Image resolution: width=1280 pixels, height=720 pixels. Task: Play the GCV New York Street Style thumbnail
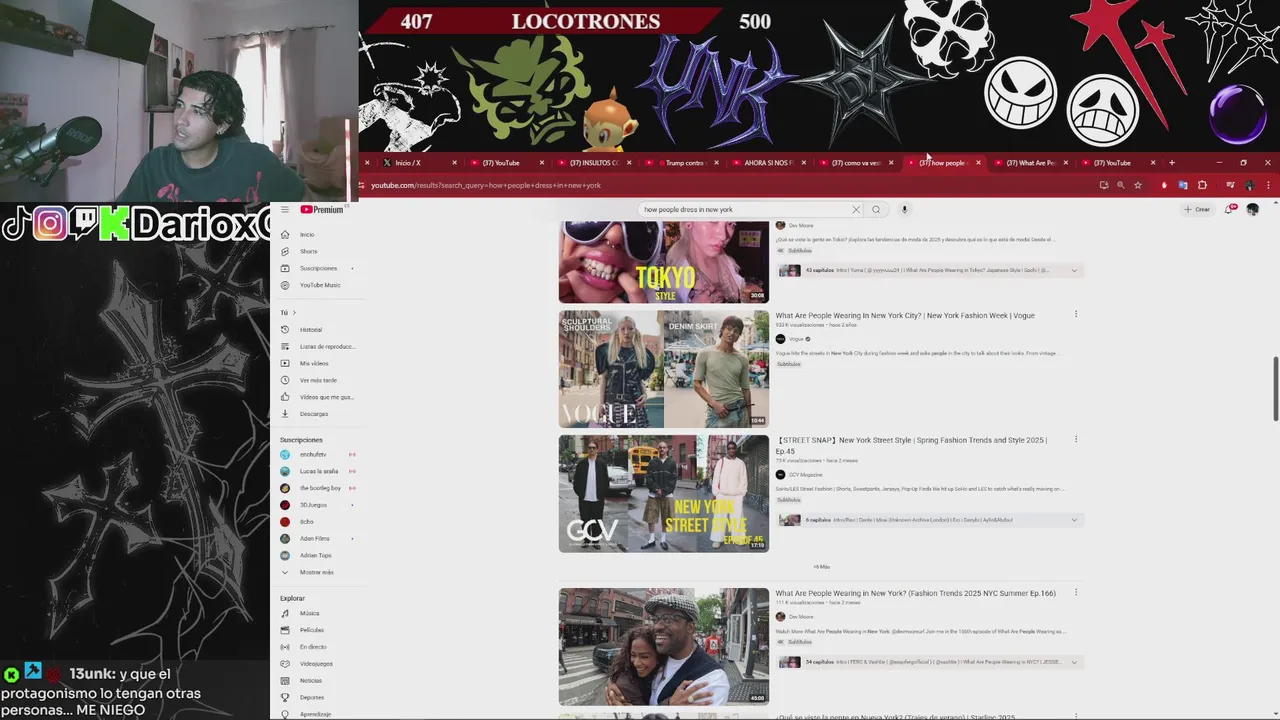pos(664,493)
